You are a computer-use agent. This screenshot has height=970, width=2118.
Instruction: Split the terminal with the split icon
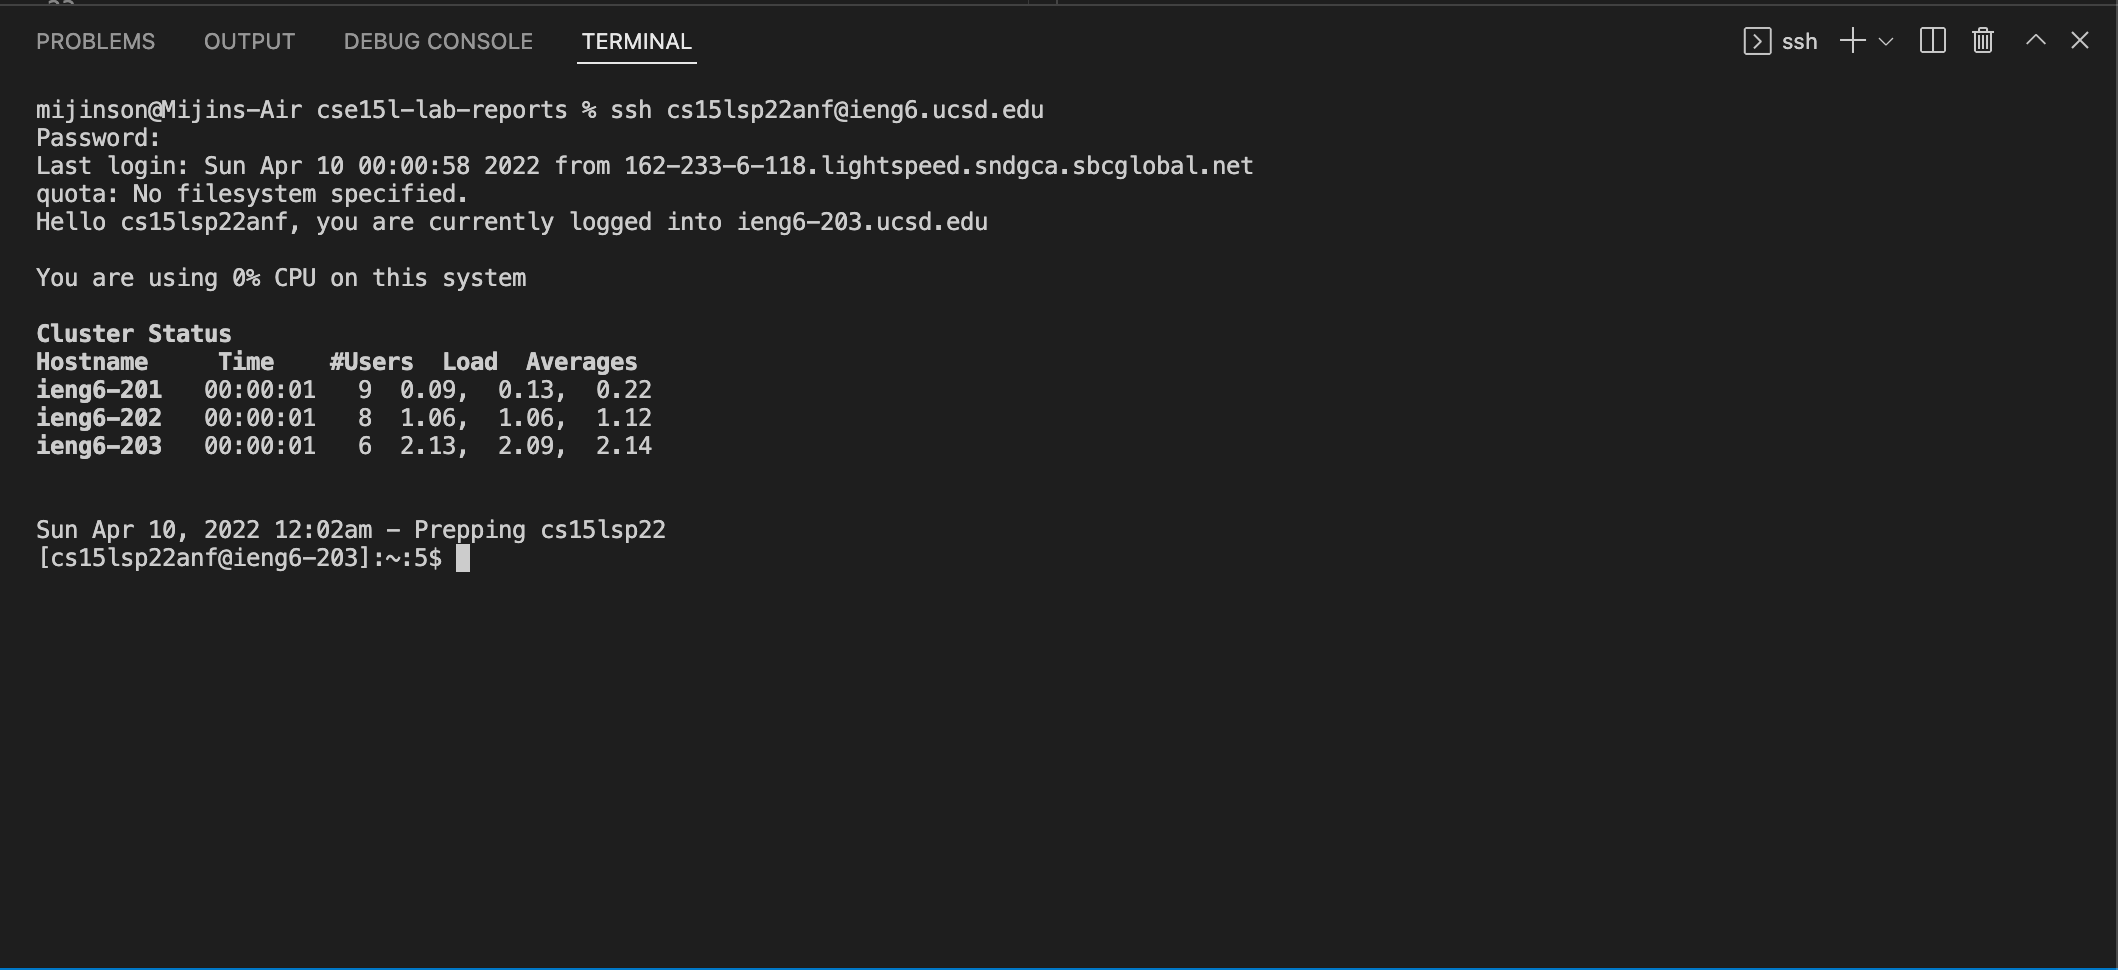[1932, 41]
